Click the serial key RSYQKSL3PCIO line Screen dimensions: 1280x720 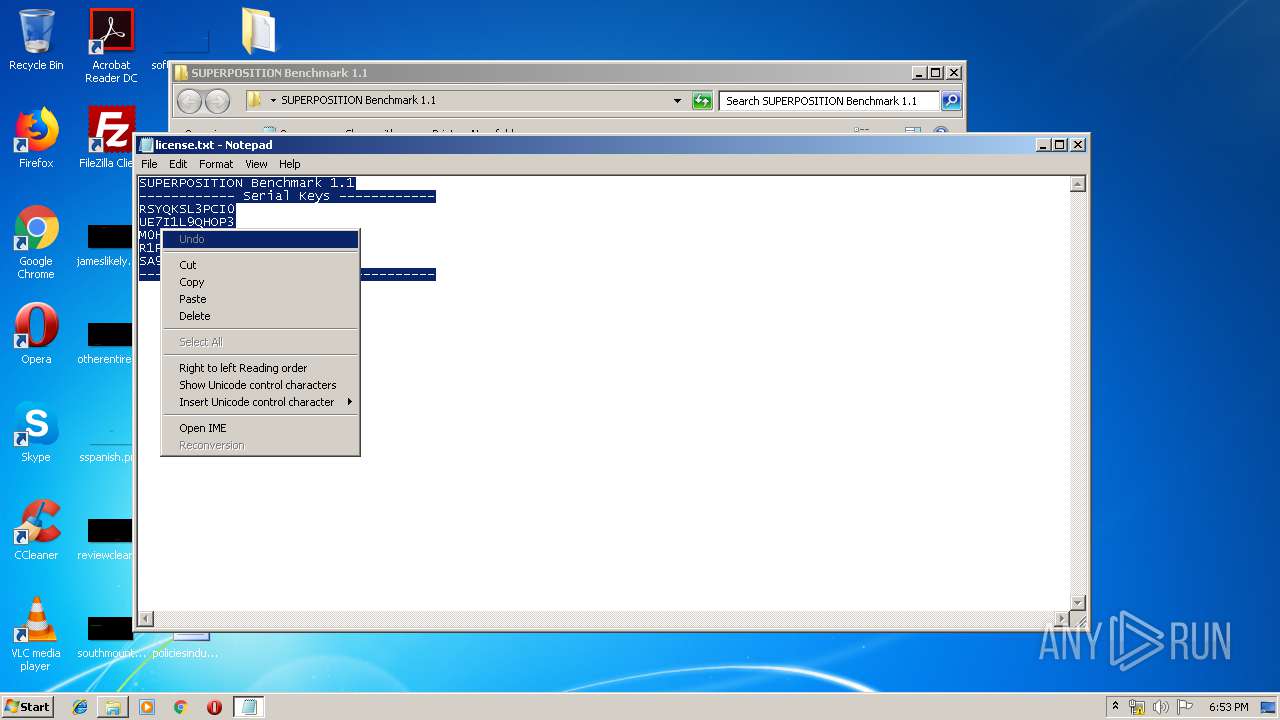(x=187, y=209)
